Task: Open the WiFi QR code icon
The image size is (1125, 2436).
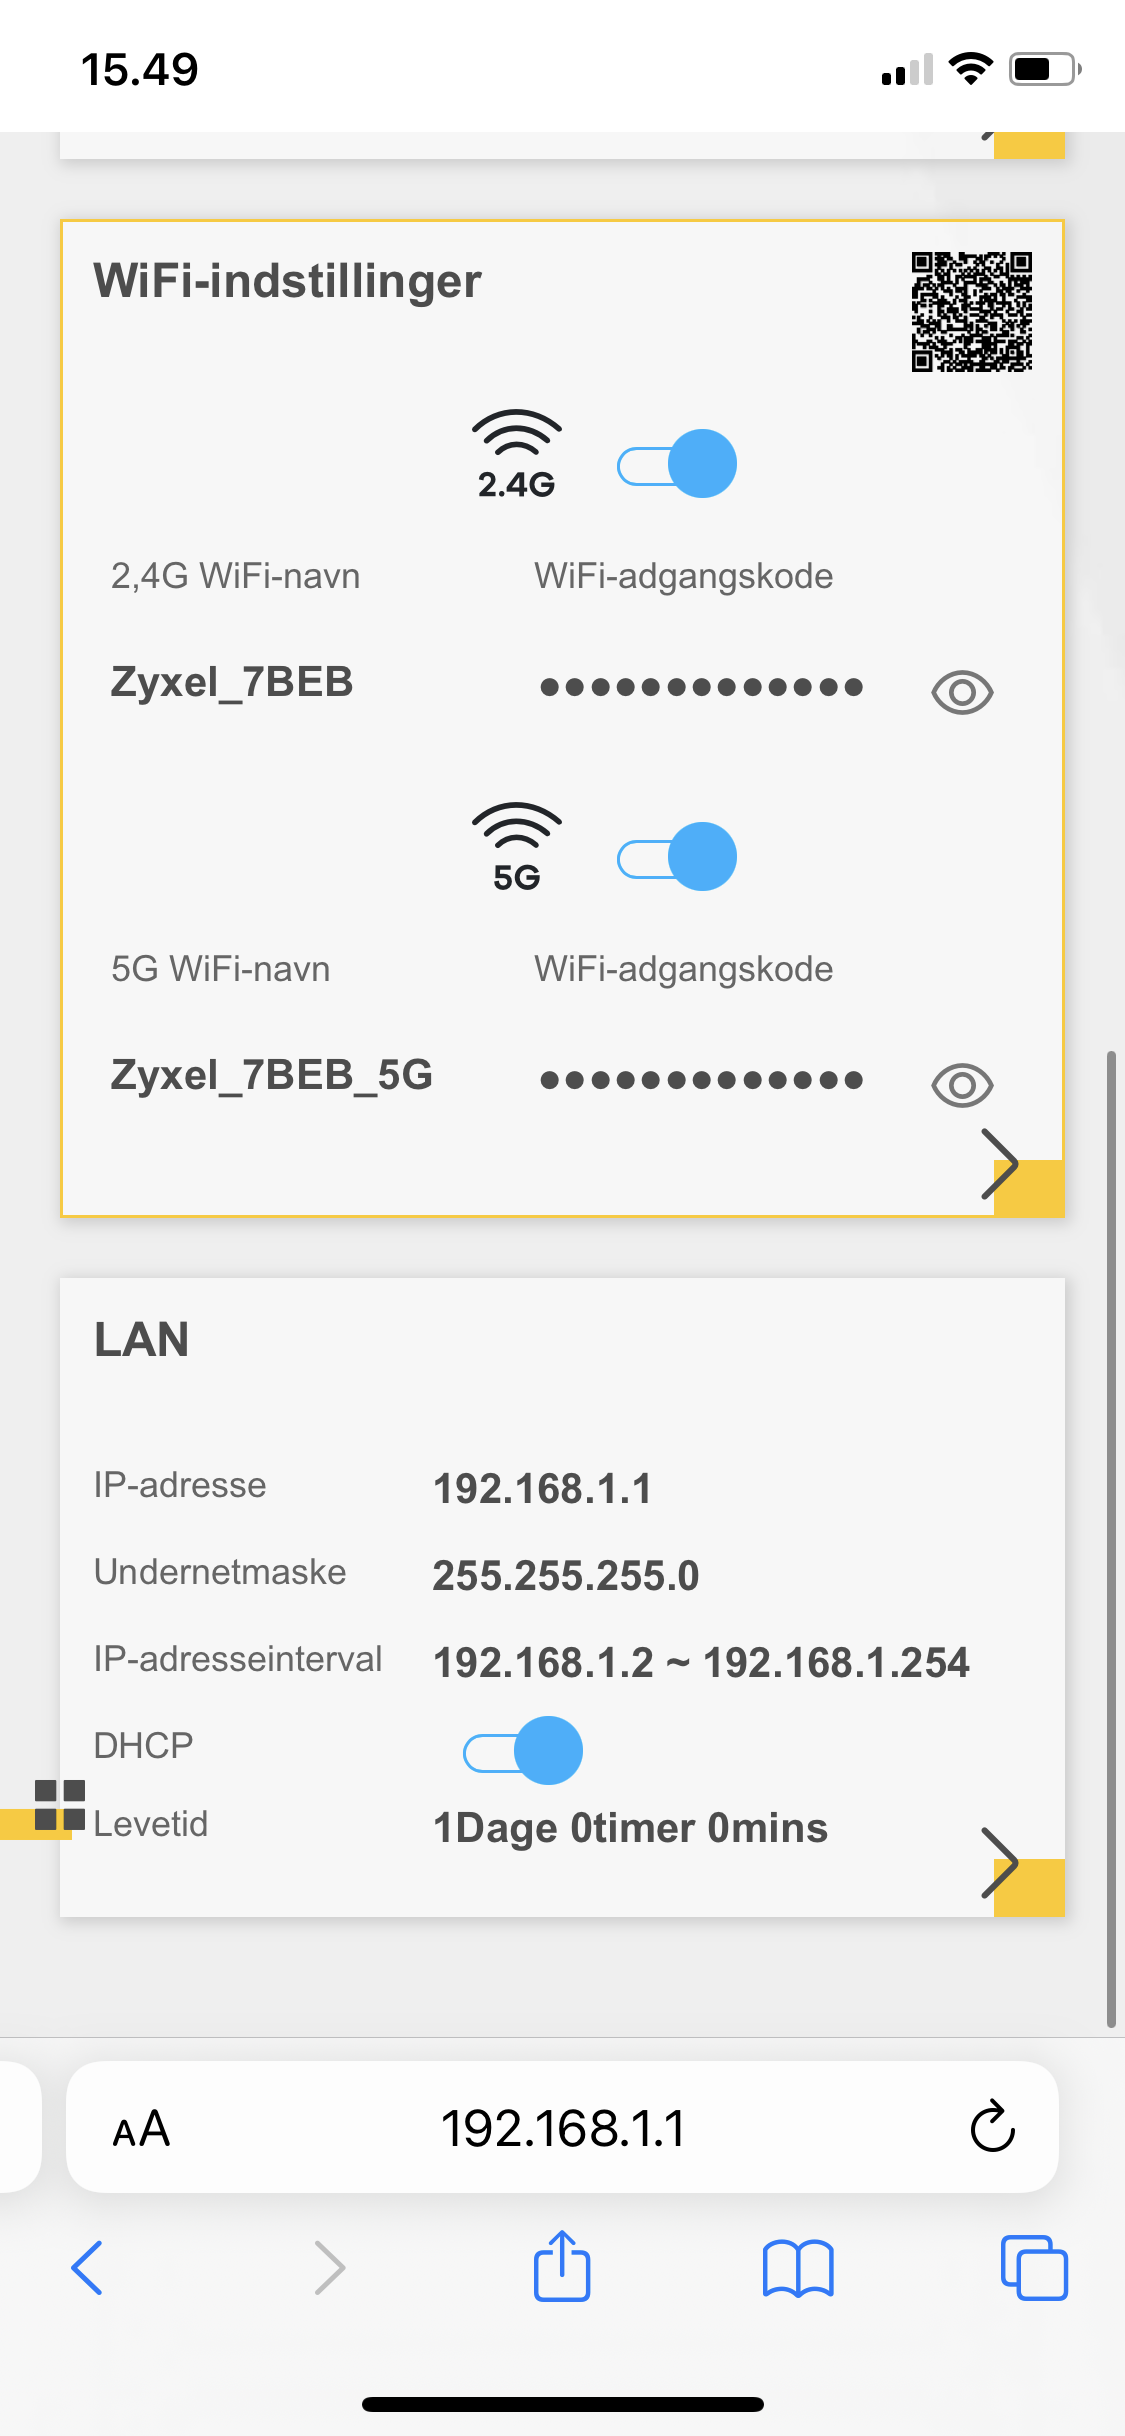Action: point(971,311)
